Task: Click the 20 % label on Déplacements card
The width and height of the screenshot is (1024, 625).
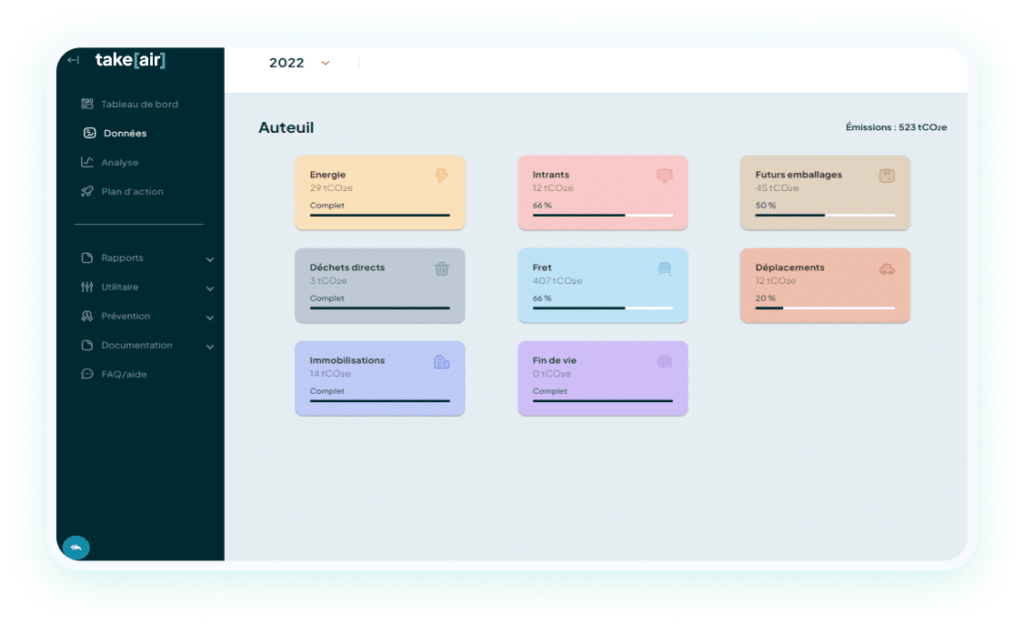Action: [x=765, y=298]
